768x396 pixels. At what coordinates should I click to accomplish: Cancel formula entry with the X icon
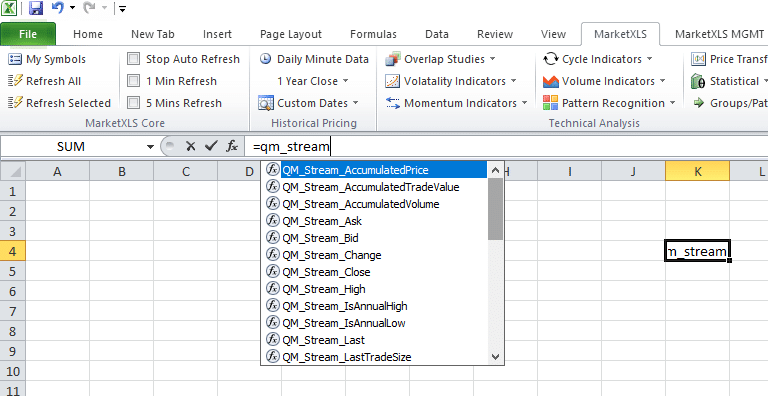click(191, 146)
